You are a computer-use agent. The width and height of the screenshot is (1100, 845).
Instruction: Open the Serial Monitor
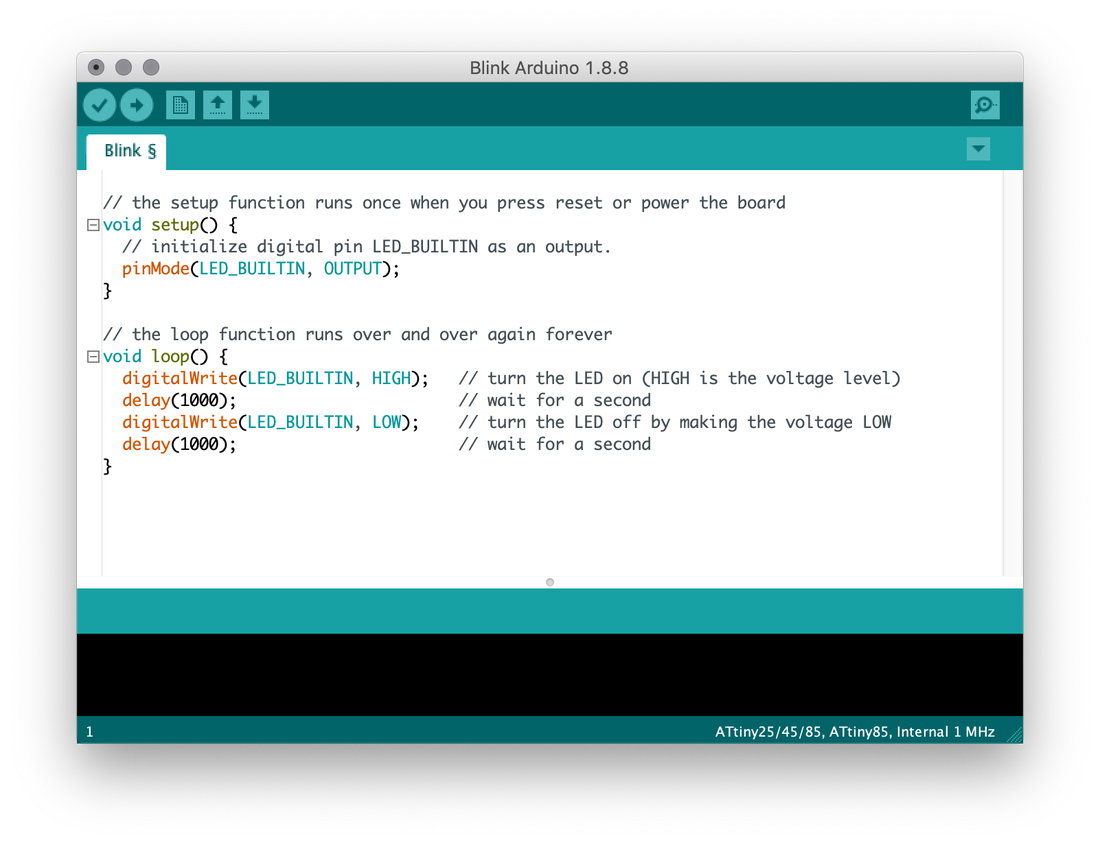pos(985,105)
